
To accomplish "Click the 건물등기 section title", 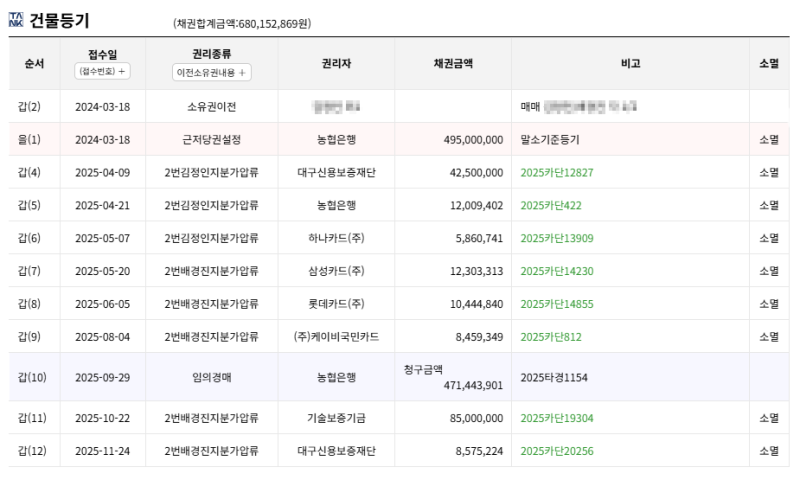I will [59, 20].
